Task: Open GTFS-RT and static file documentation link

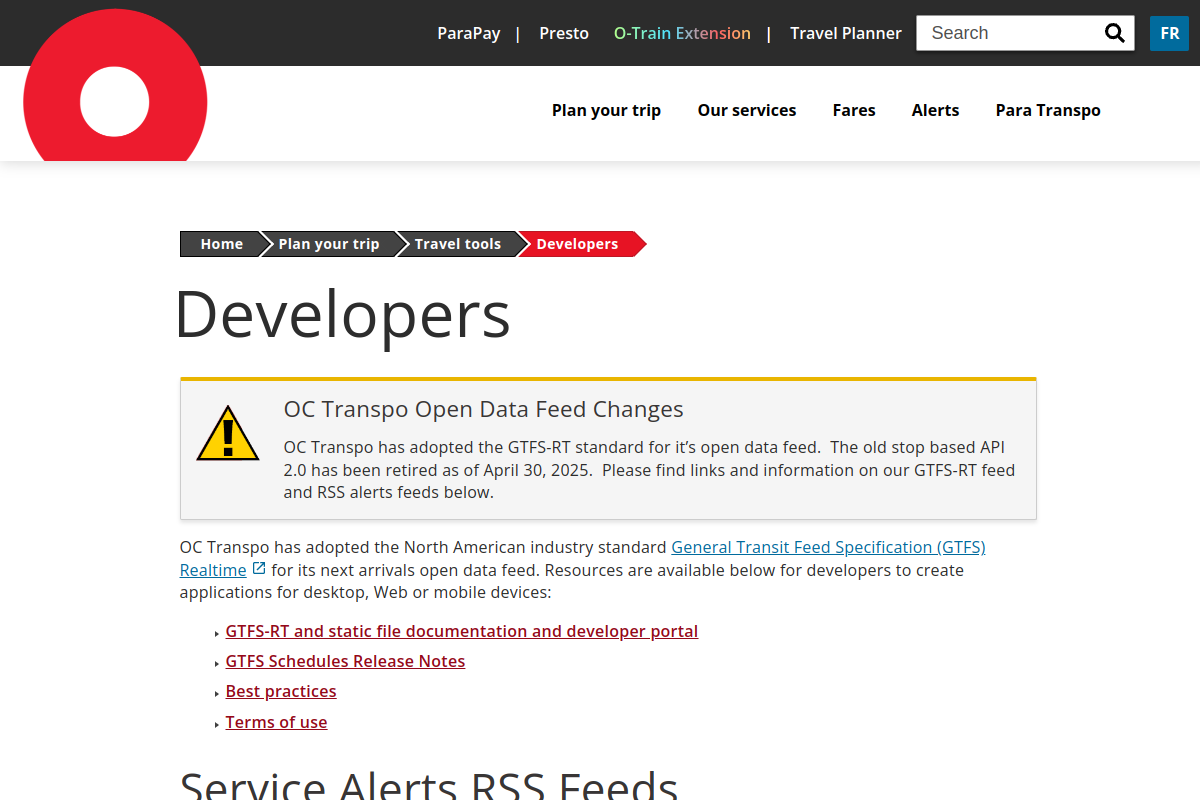Action: point(462,631)
